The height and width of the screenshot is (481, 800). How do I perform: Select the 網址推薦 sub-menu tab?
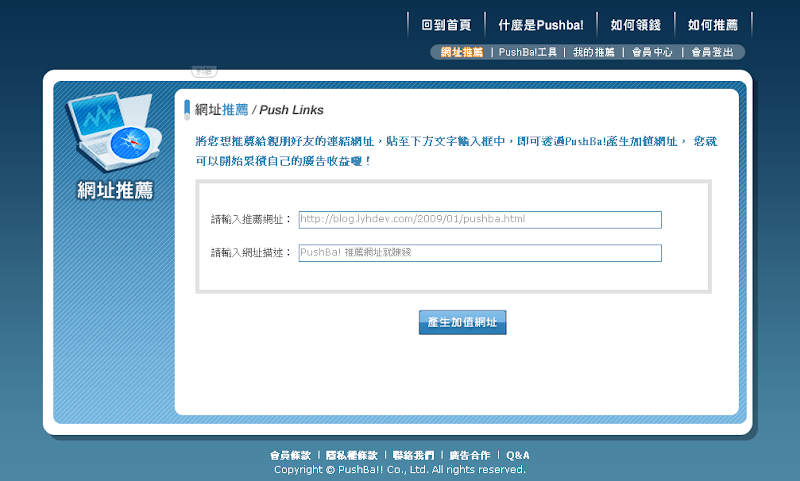pyautogui.click(x=462, y=52)
